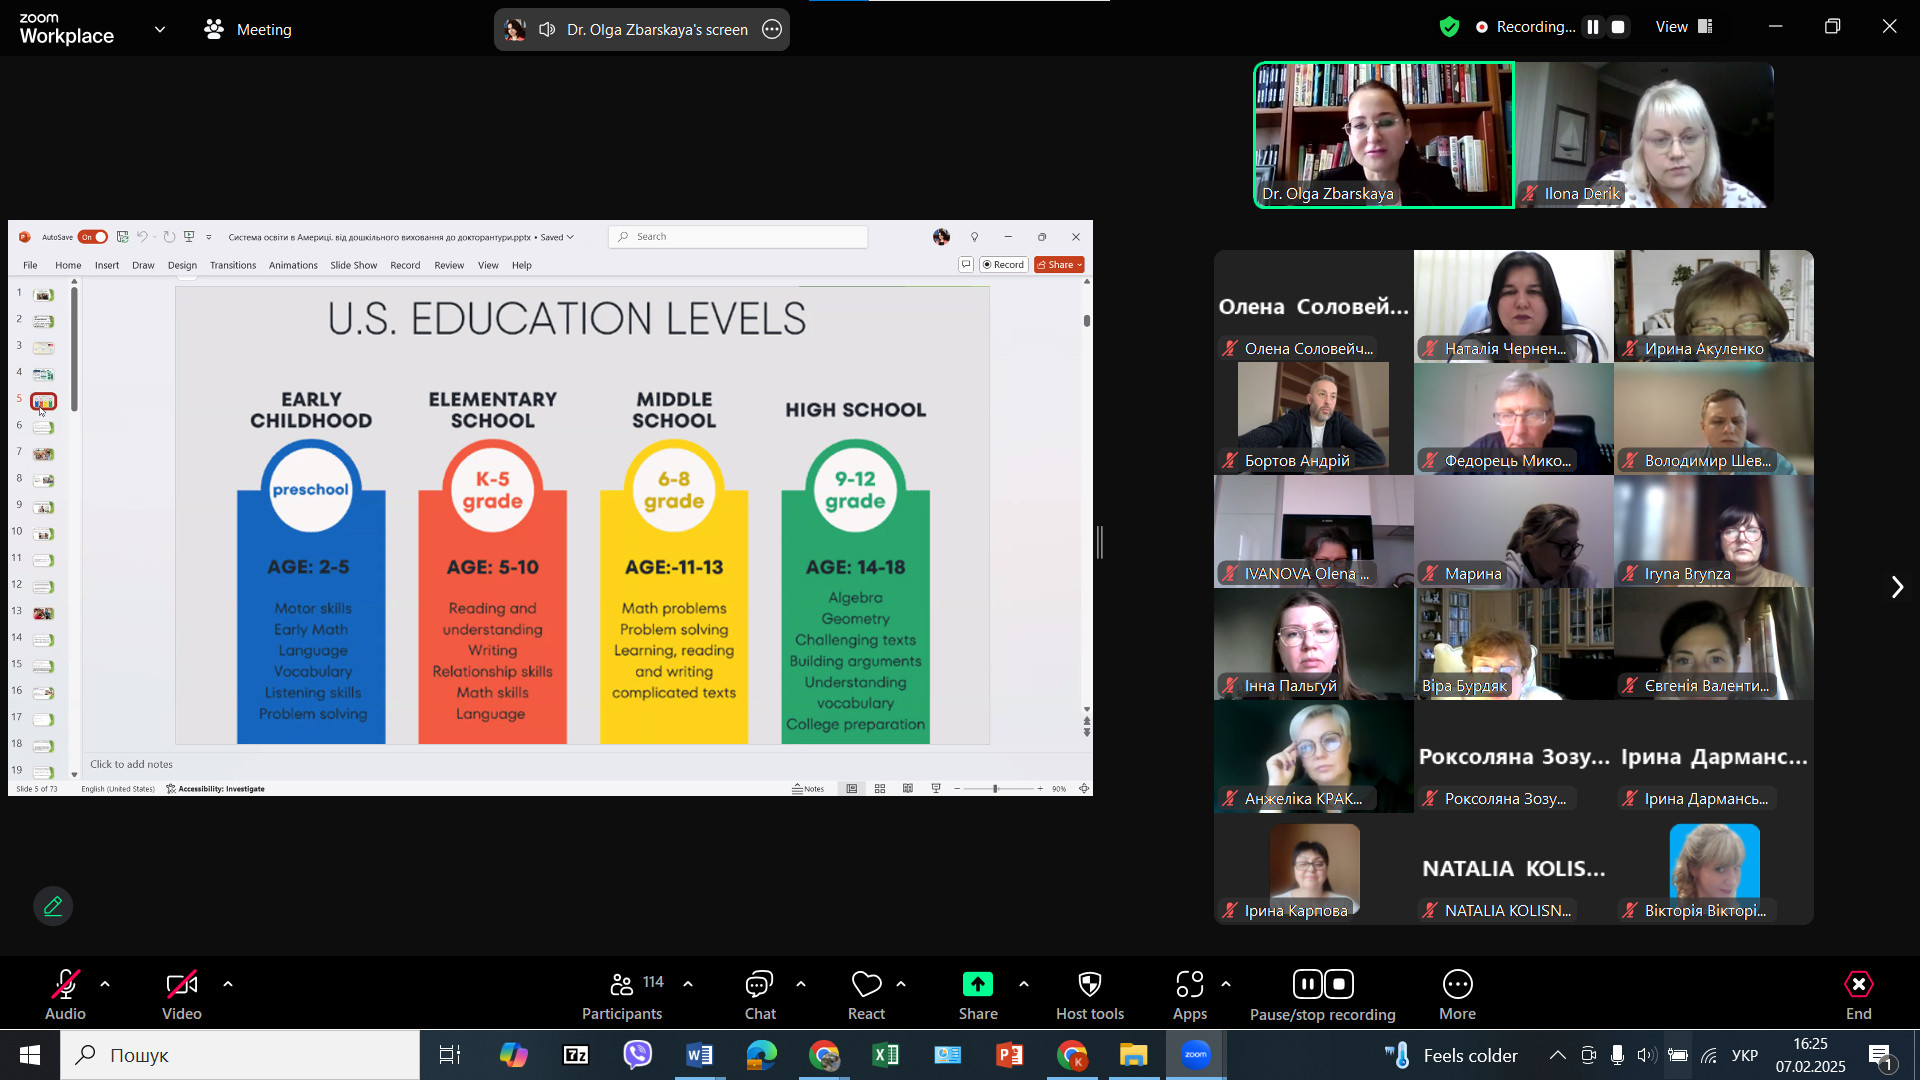The height and width of the screenshot is (1080, 1920).
Task: Open the Participants panel
Action: [622, 996]
